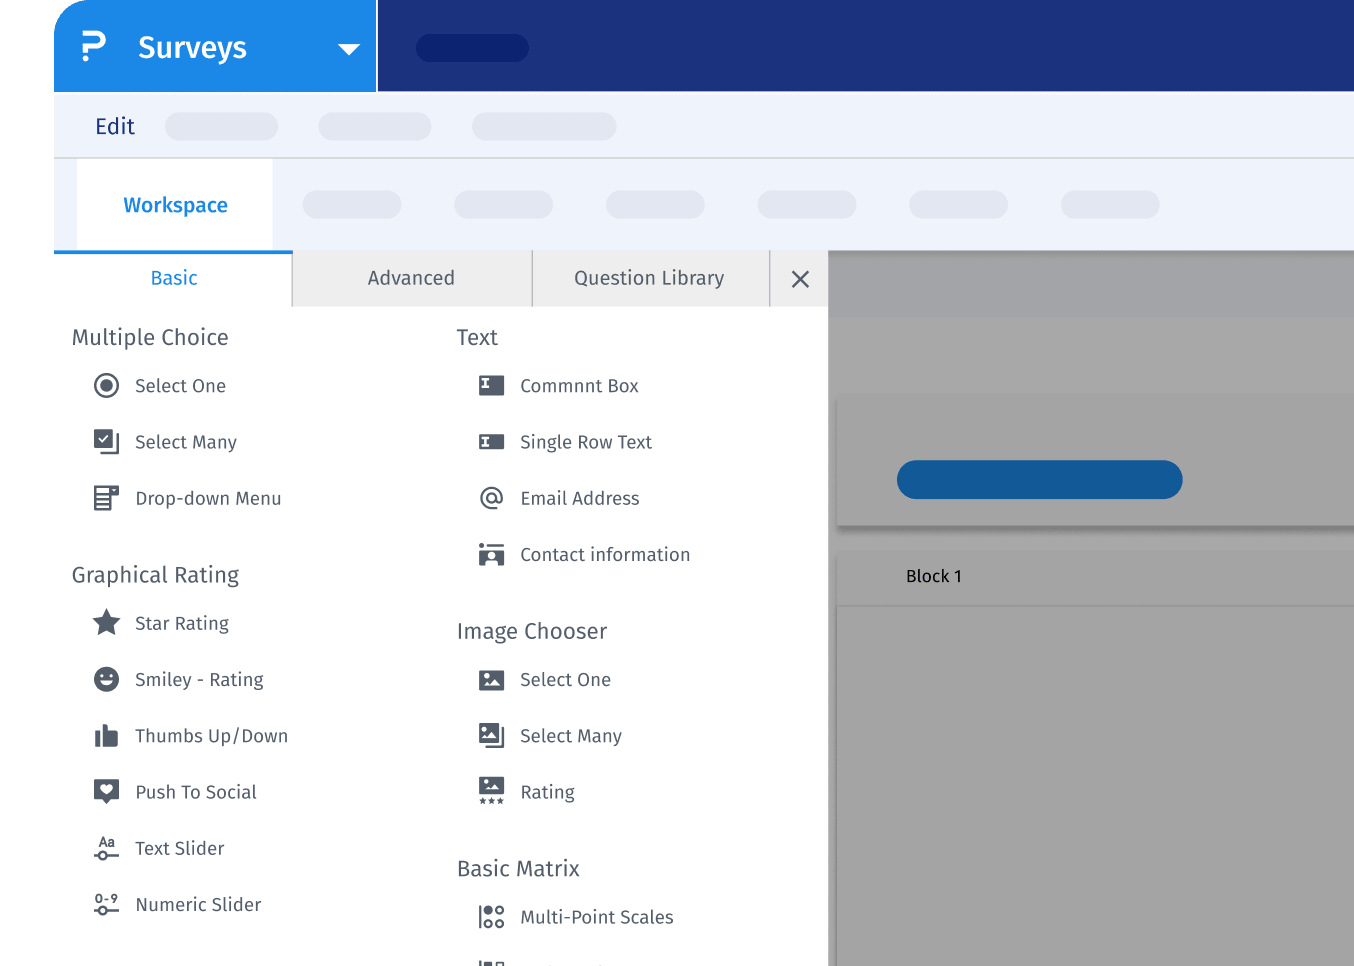Pick the Thumbs Up/Down label

pyautogui.click(x=211, y=736)
